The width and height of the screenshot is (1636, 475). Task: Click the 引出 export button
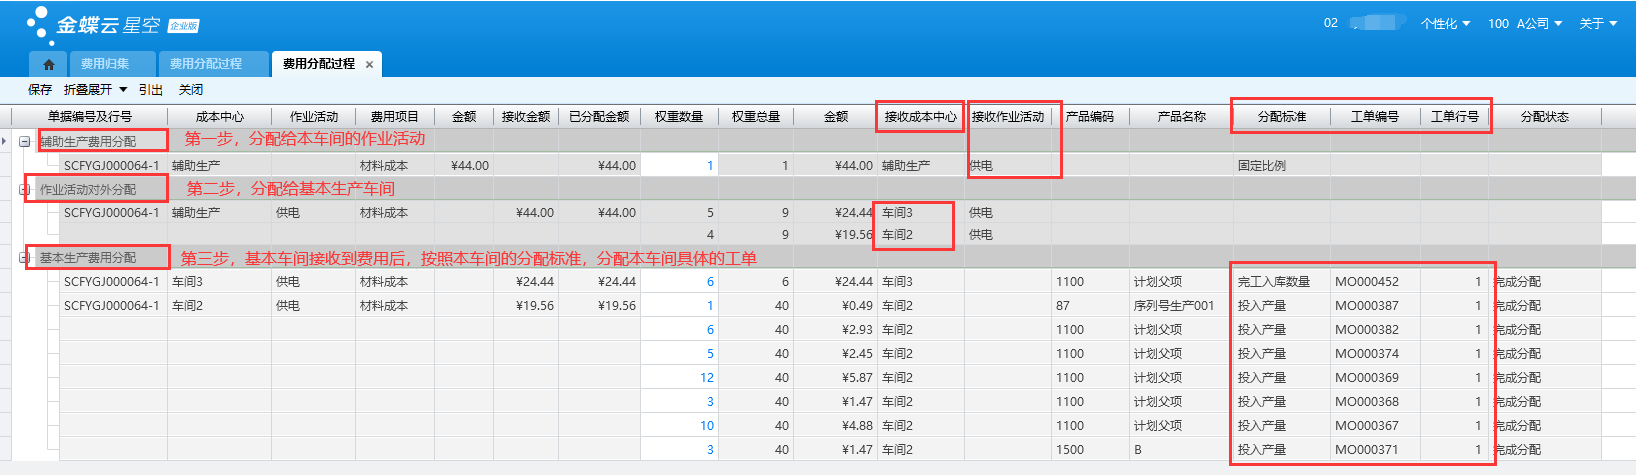click(151, 90)
